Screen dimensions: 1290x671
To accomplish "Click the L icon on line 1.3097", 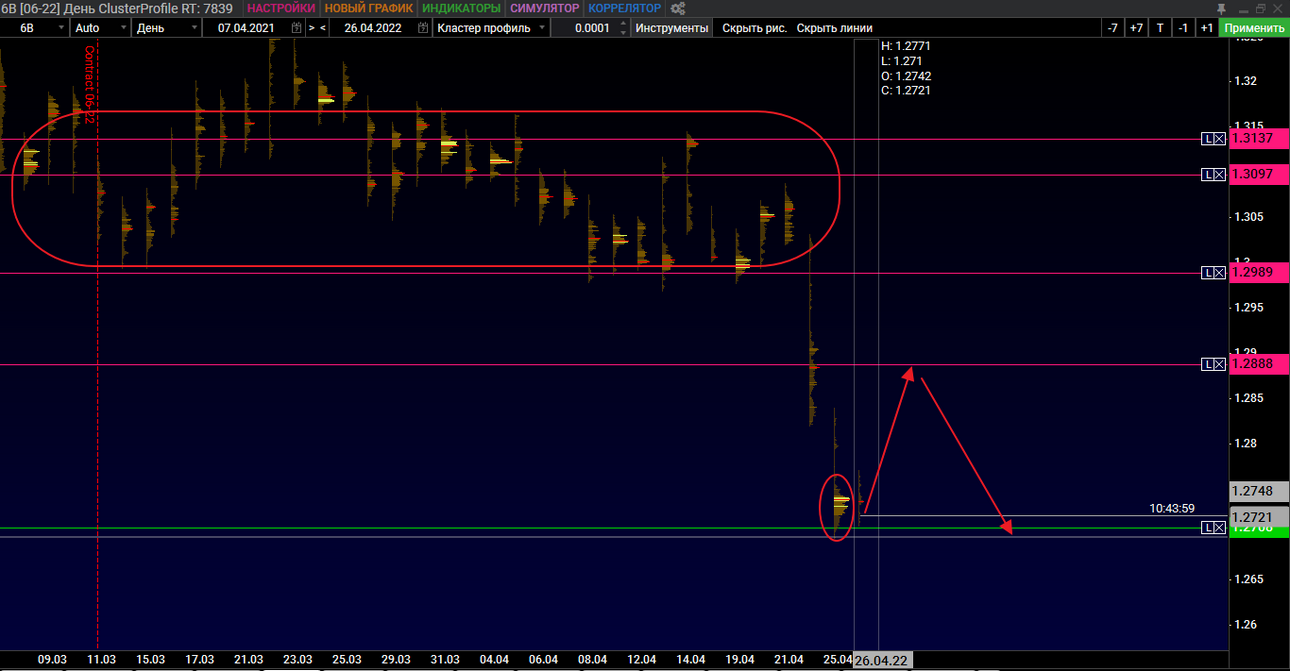I will (1207, 175).
